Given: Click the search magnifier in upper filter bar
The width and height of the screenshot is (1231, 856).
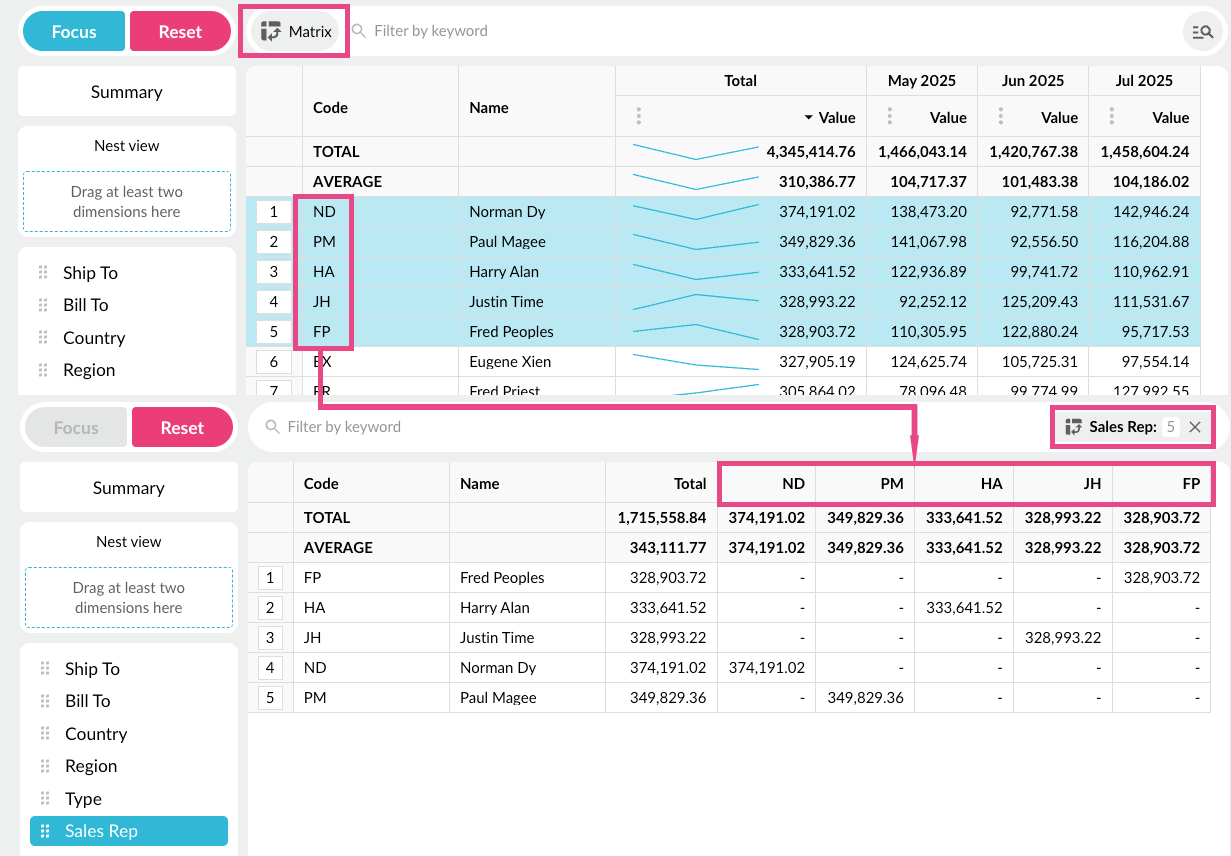Looking at the screenshot, I should (359, 32).
